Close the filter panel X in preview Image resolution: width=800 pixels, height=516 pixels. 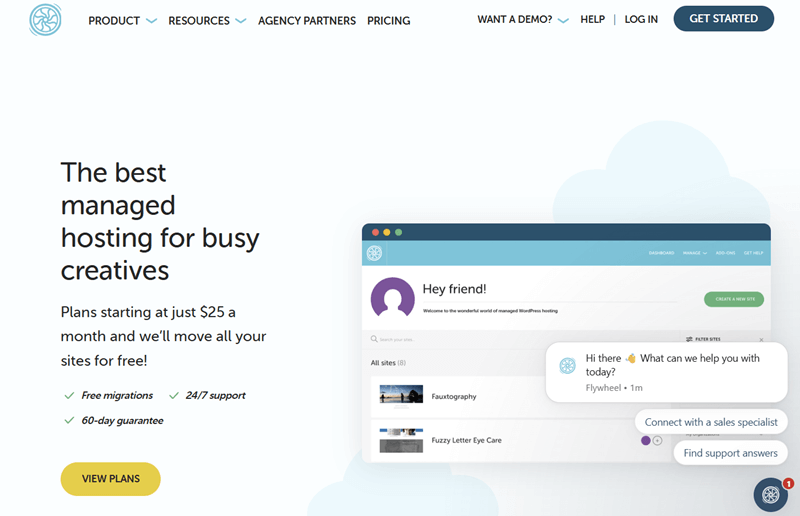click(x=761, y=339)
